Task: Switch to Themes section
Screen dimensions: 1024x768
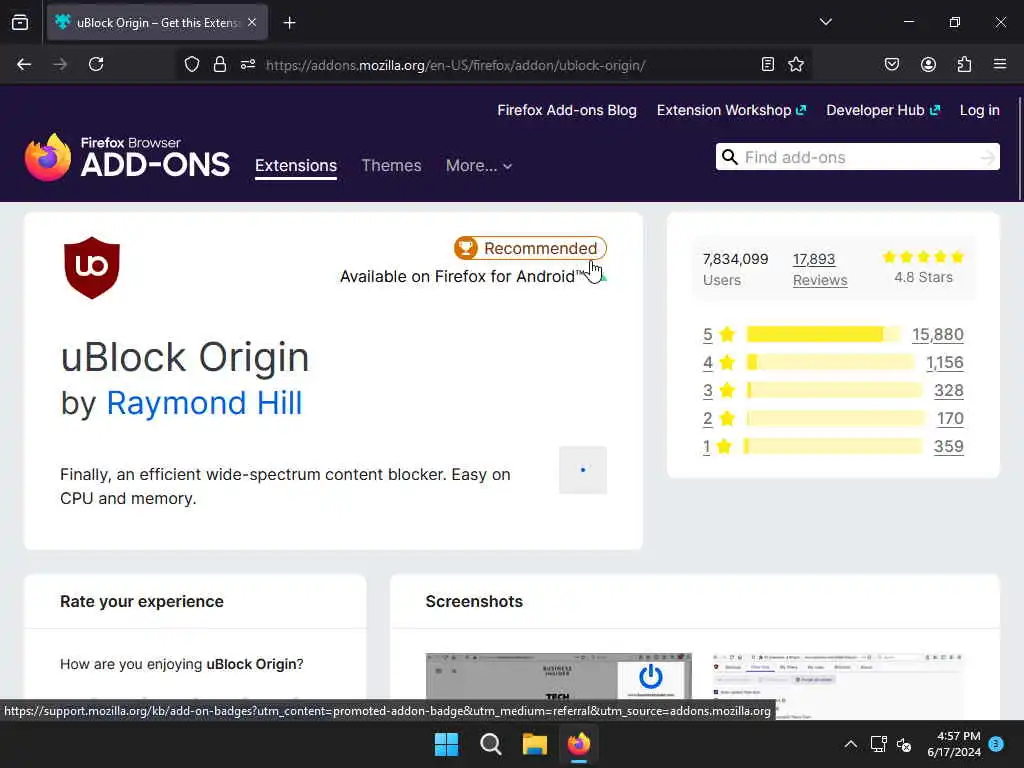Action: 391,165
